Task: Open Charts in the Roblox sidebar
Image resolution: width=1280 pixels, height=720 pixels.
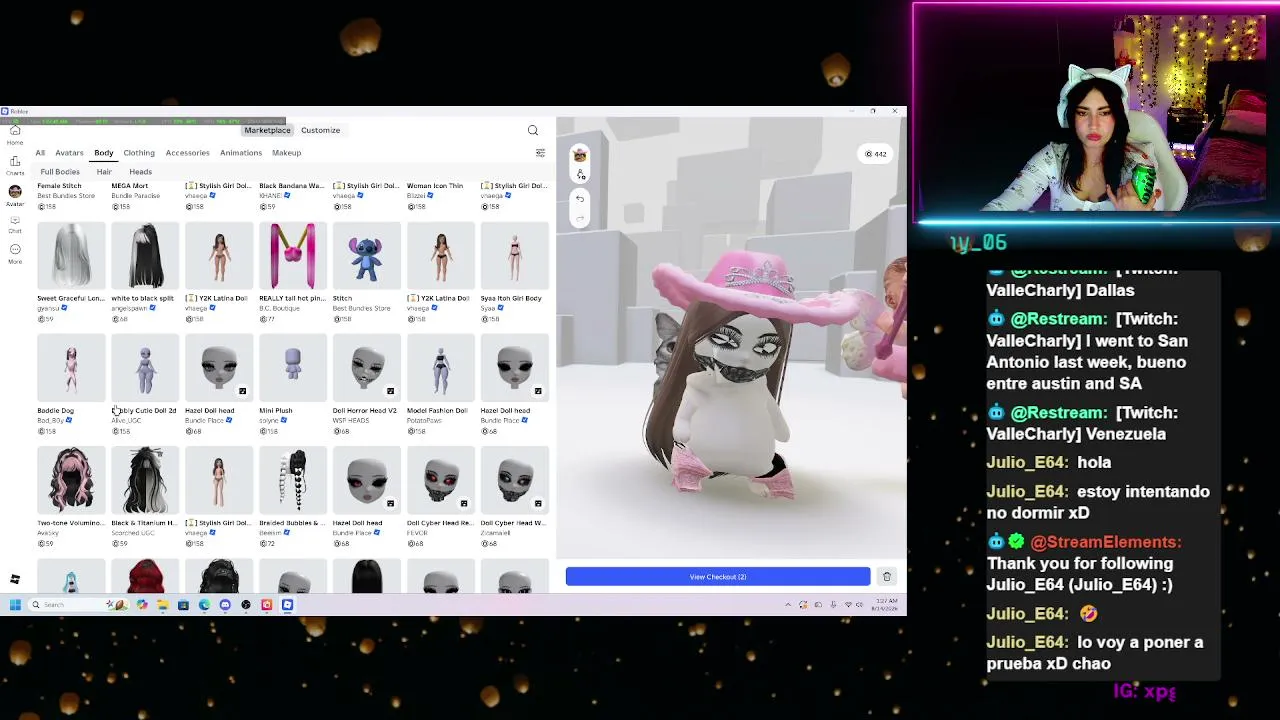Action: pyautogui.click(x=15, y=165)
